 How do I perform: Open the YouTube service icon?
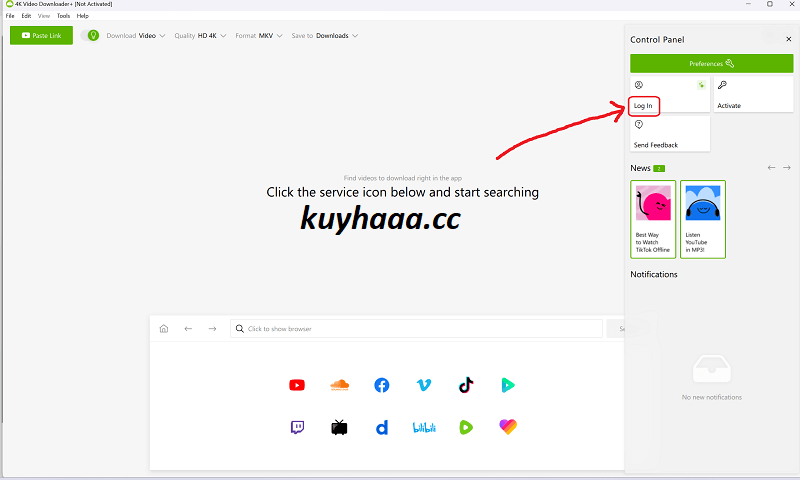297,385
